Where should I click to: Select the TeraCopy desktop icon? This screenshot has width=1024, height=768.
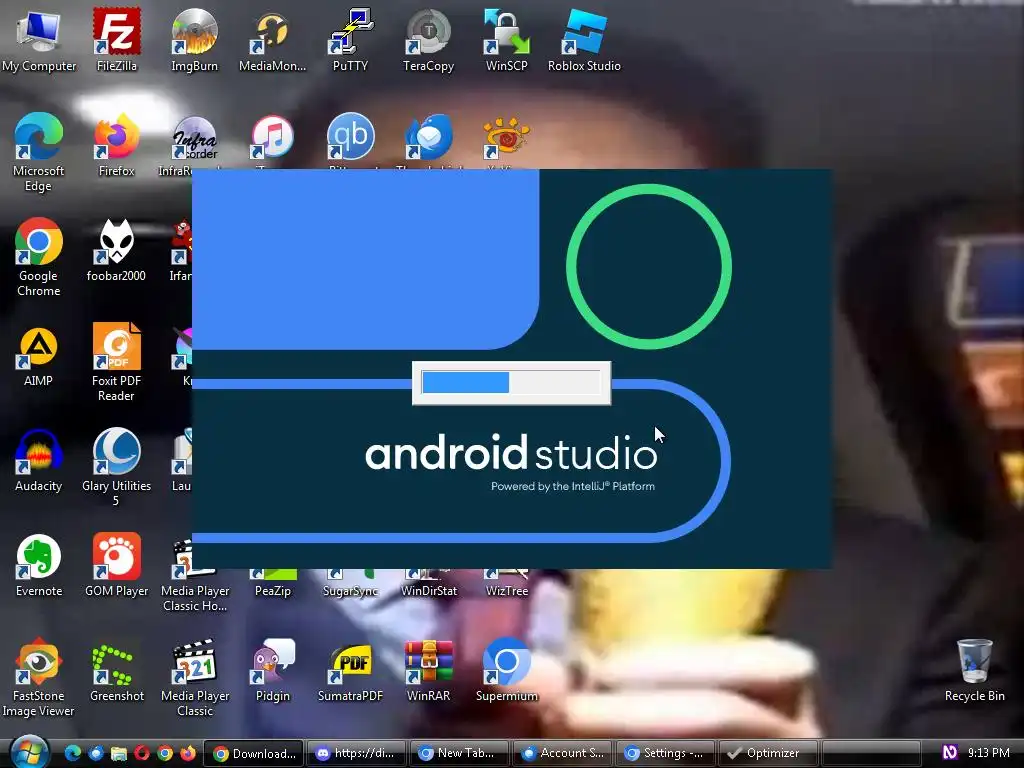(428, 39)
